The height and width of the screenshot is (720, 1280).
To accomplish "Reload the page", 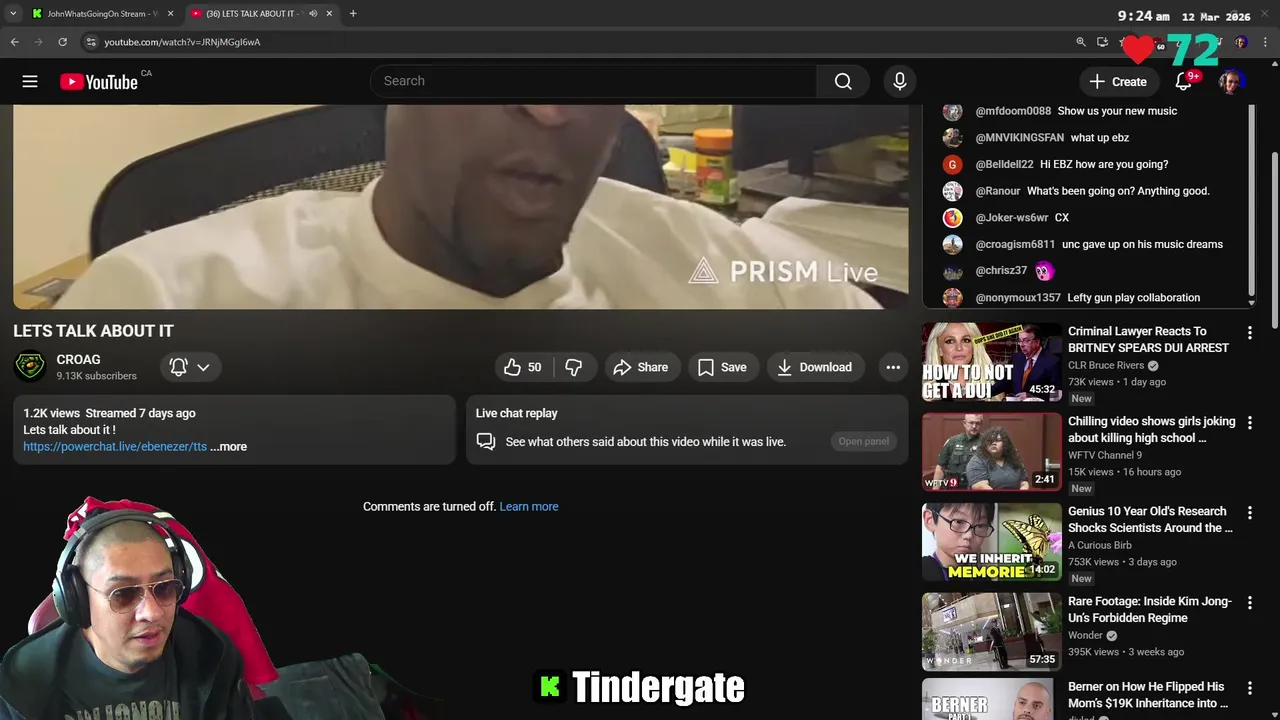I will tap(62, 42).
